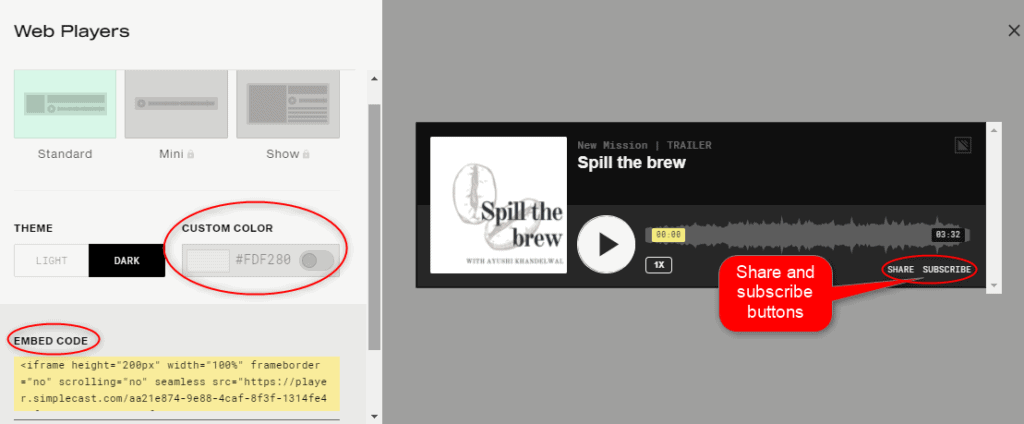Click the SUBSCRIBE button in player
The width and height of the screenshot is (1024, 424).
946,270
